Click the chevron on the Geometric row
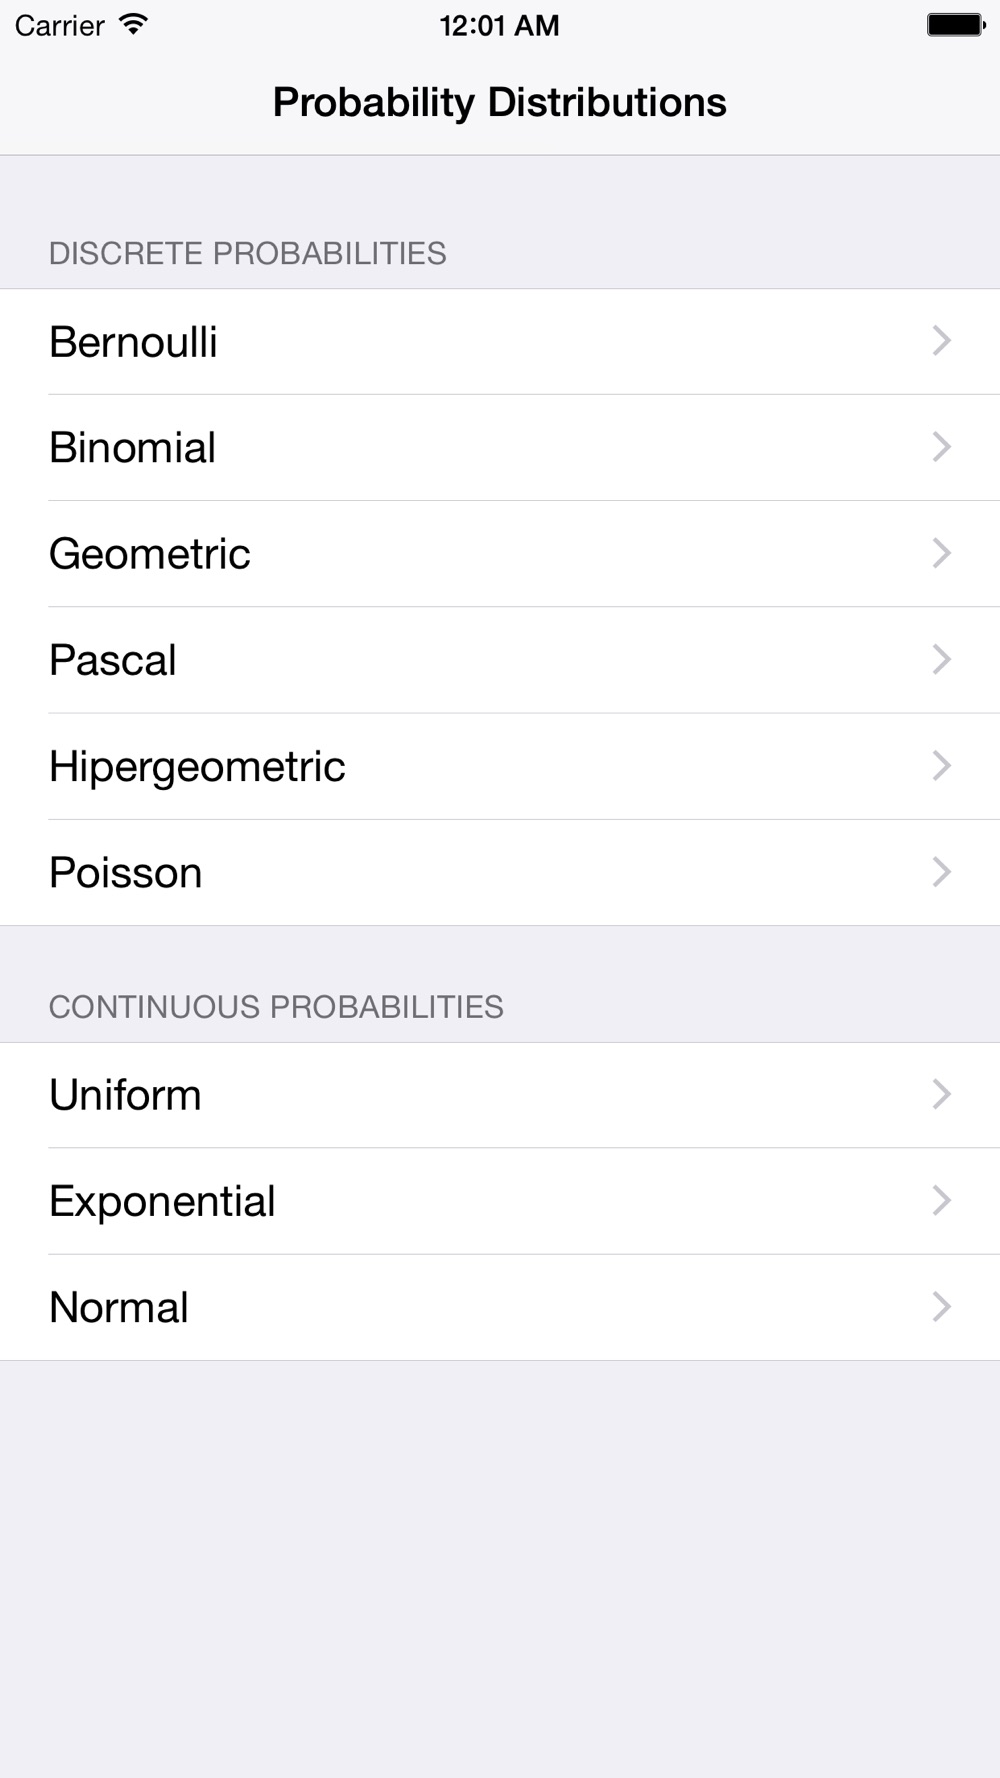The height and width of the screenshot is (1778, 1000). [x=941, y=553]
